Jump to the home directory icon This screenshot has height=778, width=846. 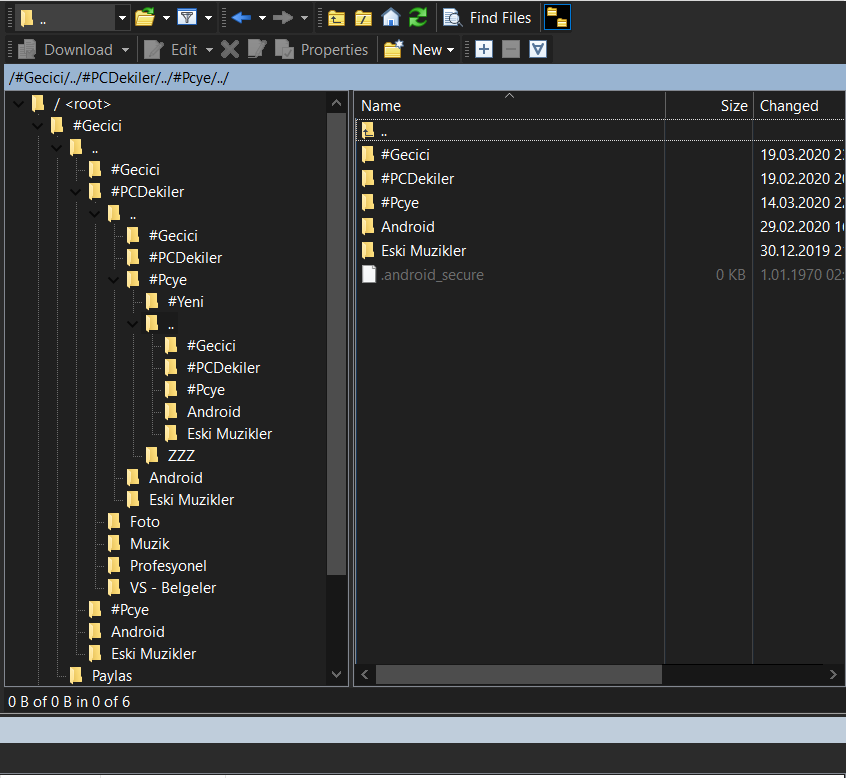391,18
